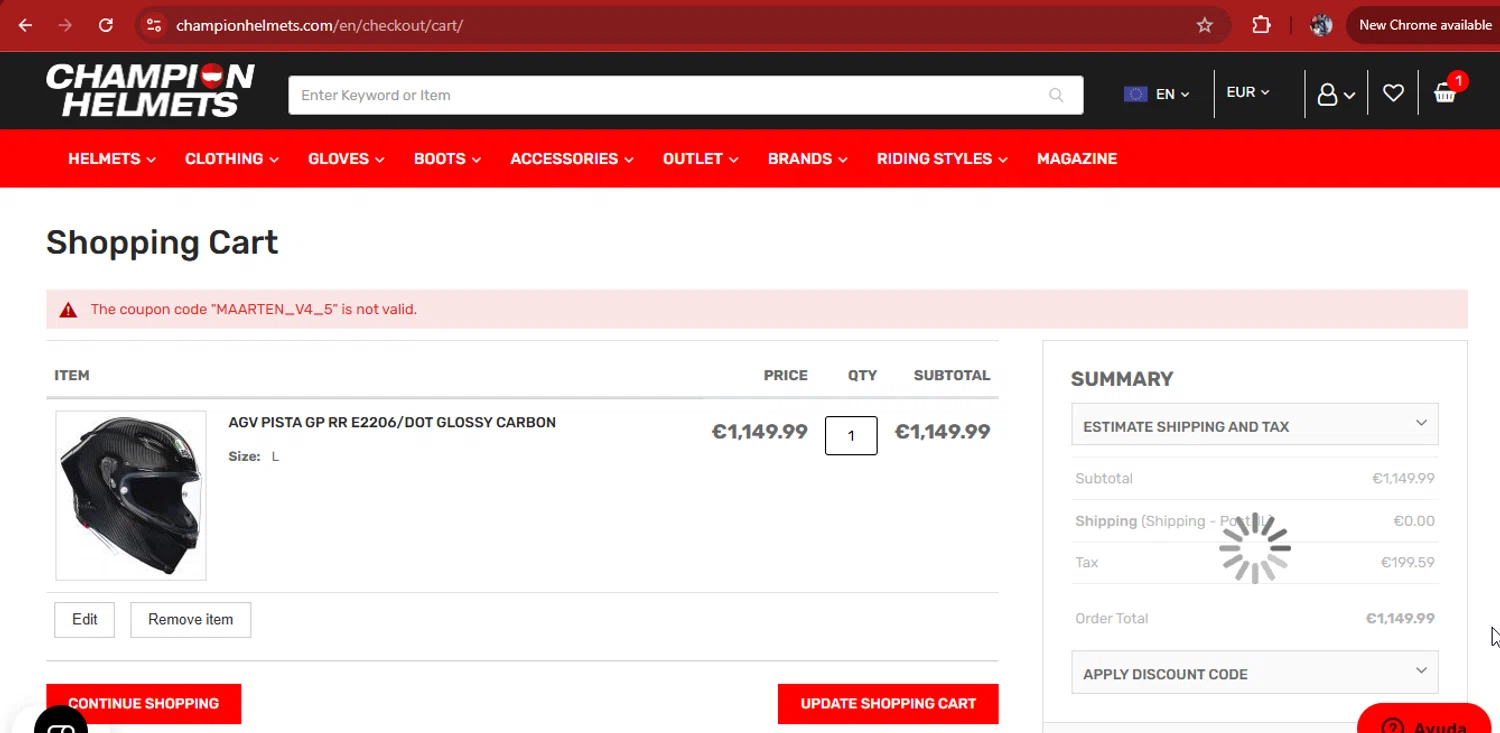The height and width of the screenshot is (733, 1500).
Task: Open the EUR currency dropdown
Action: (x=1248, y=92)
